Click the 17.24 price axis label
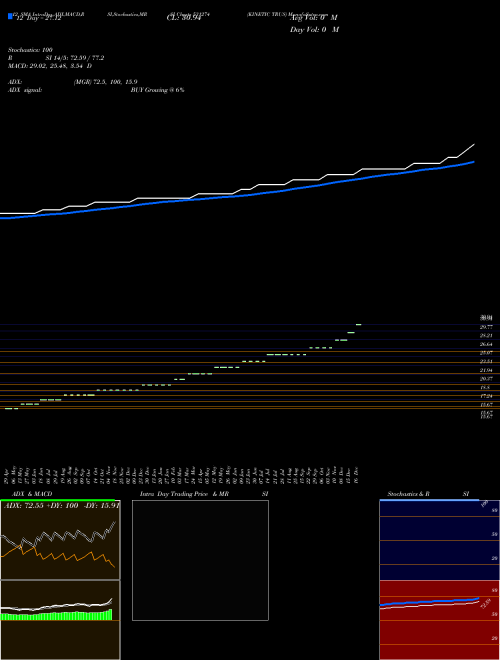This screenshot has height=660, width=500. pos(486,396)
